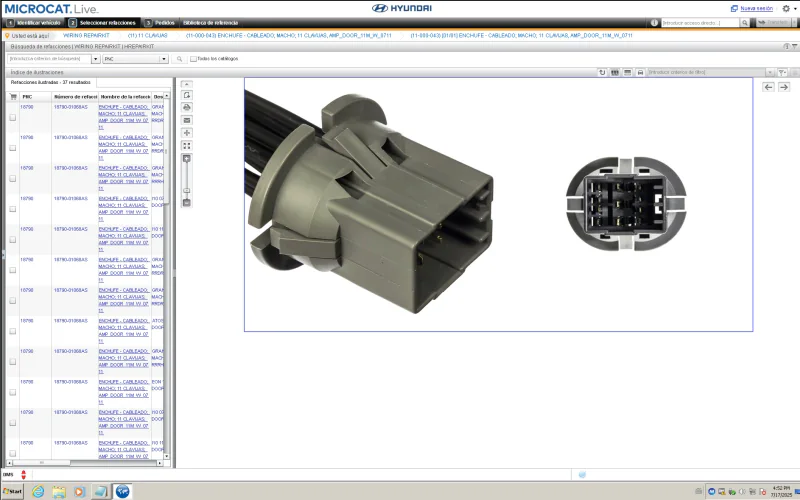Go to the next illustration arrow

pos(784,87)
